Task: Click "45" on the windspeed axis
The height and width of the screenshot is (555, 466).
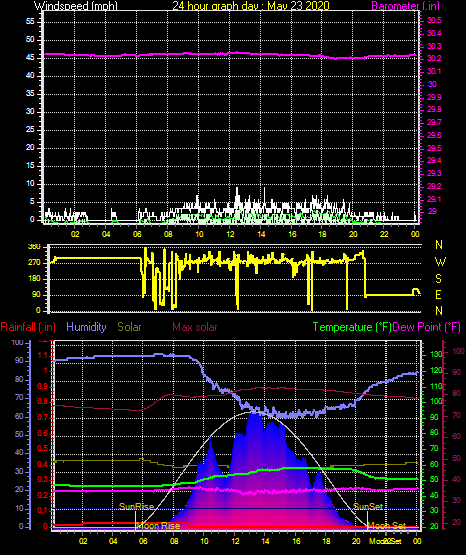Action: 30,57
